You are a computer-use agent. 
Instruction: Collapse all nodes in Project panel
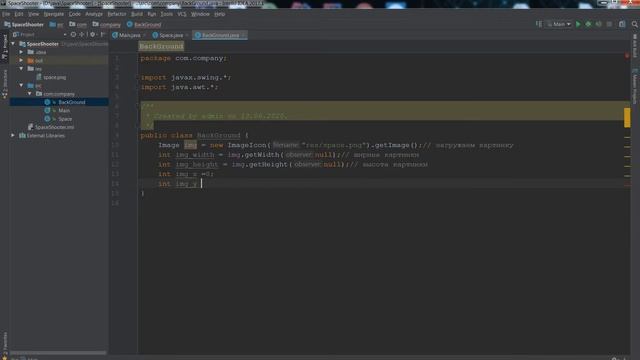(x=82, y=35)
